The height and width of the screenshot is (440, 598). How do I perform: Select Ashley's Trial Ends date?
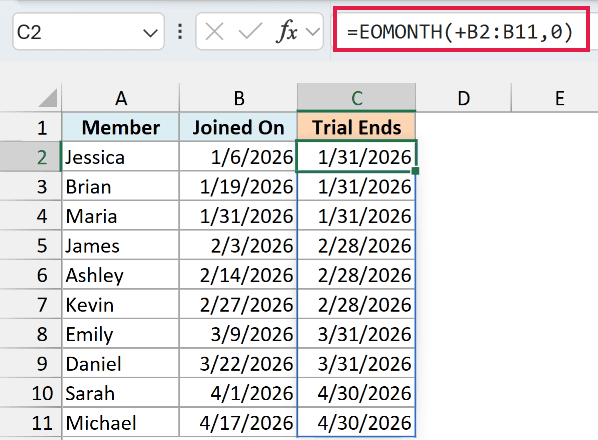point(357,275)
